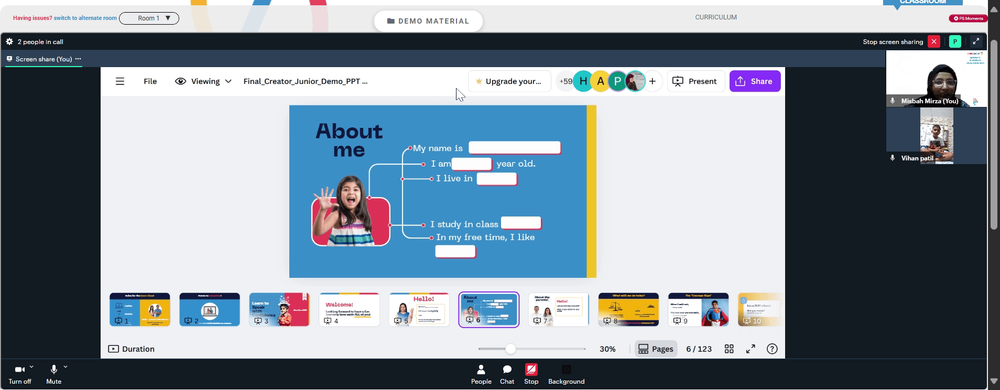
Task: Click the green P participant badge
Action: click(x=955, y=41)
